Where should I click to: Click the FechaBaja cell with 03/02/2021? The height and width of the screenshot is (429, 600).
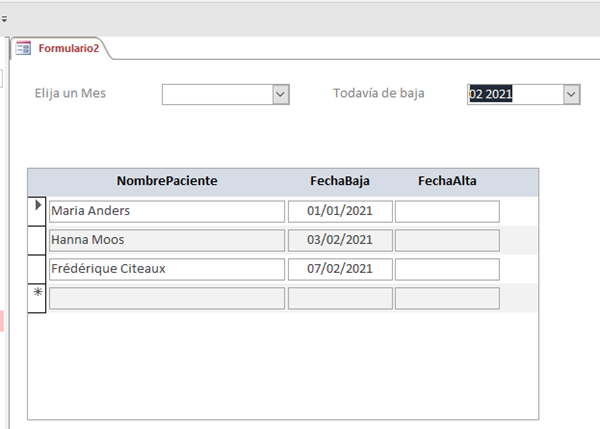340,240
